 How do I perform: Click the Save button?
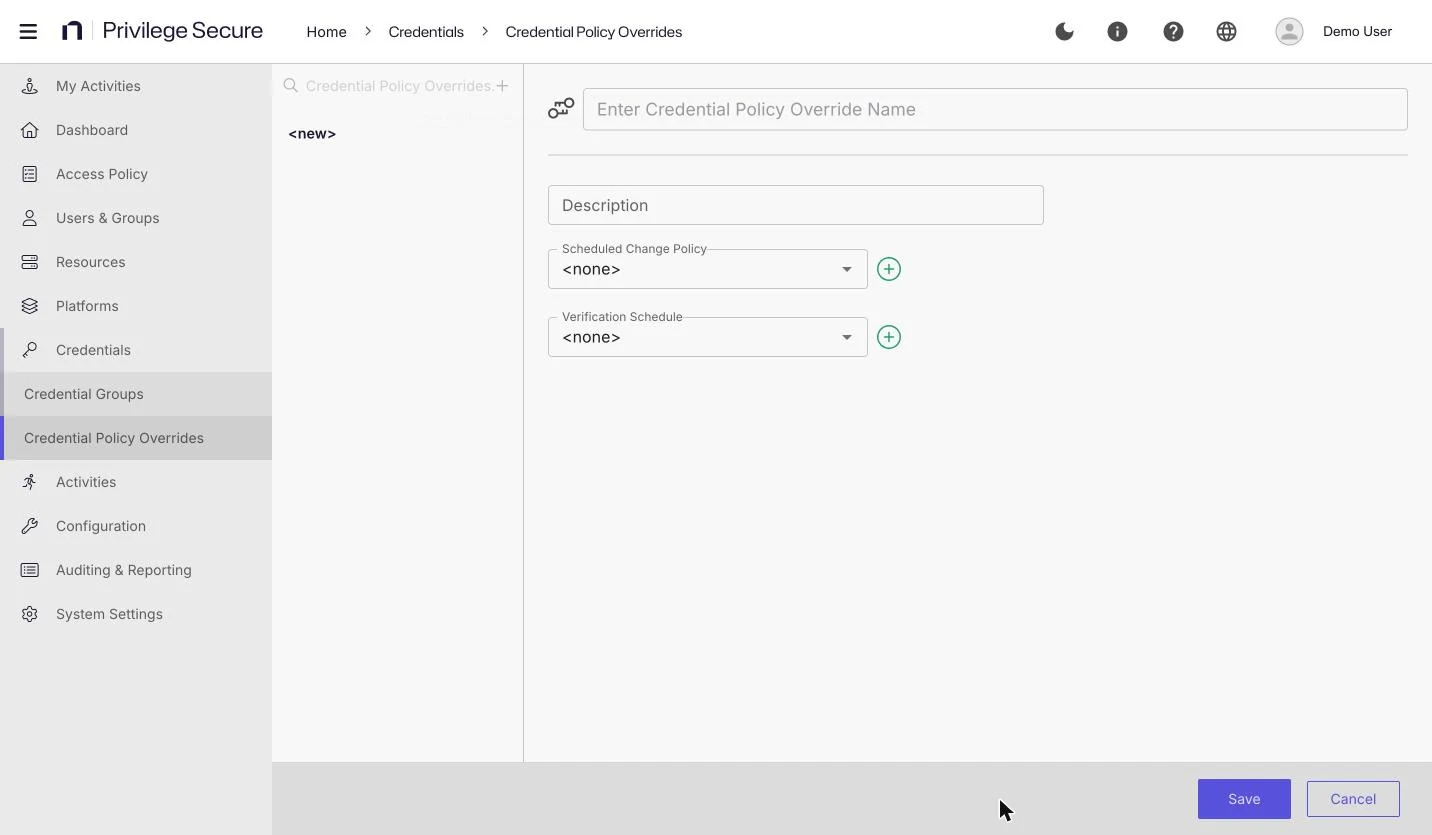1244,799
